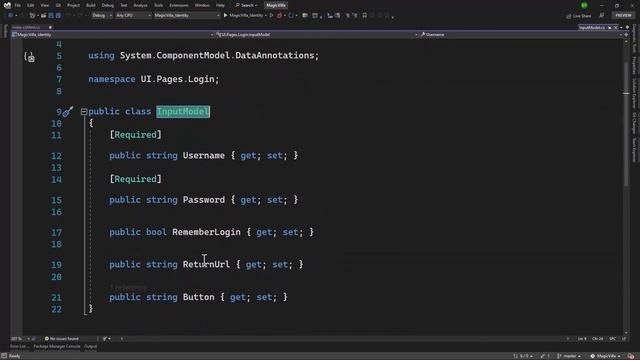The width and height of the screenshot is (640, 360).
Task: Open the MagicVilla_Identity project navigation dropdown
Action: click(x=113, y=35)
